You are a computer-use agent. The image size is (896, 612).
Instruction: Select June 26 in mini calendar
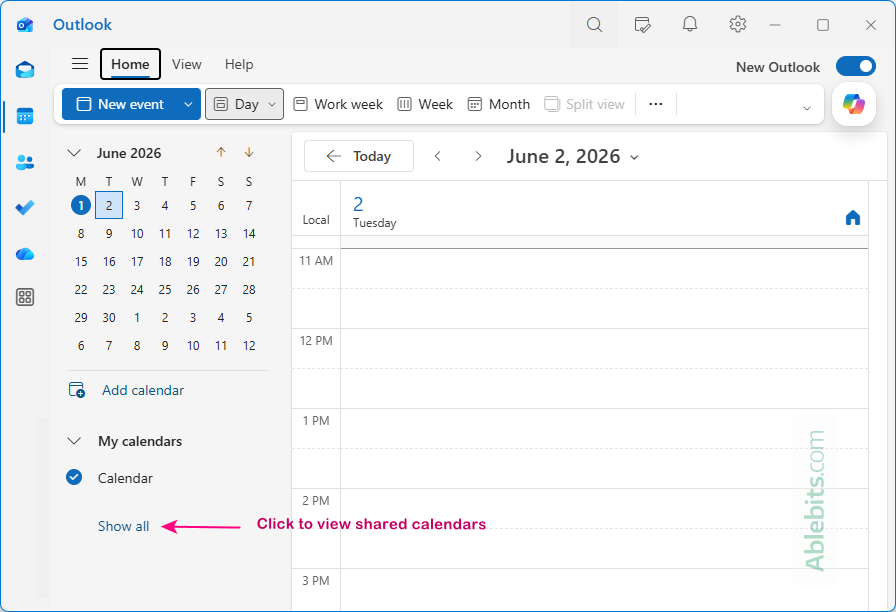pyautogui.click(x=193, y=290)
